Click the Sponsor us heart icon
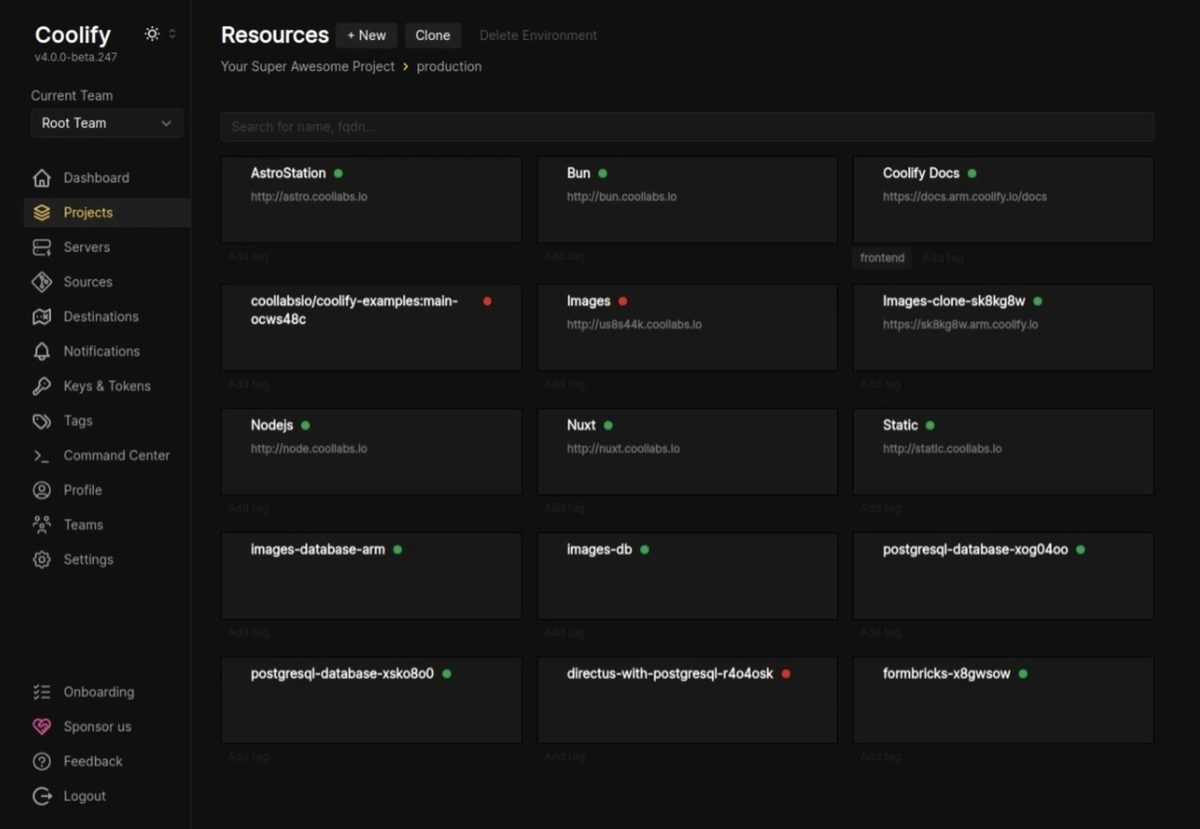The image size is (1200, 829). [42, 727]
